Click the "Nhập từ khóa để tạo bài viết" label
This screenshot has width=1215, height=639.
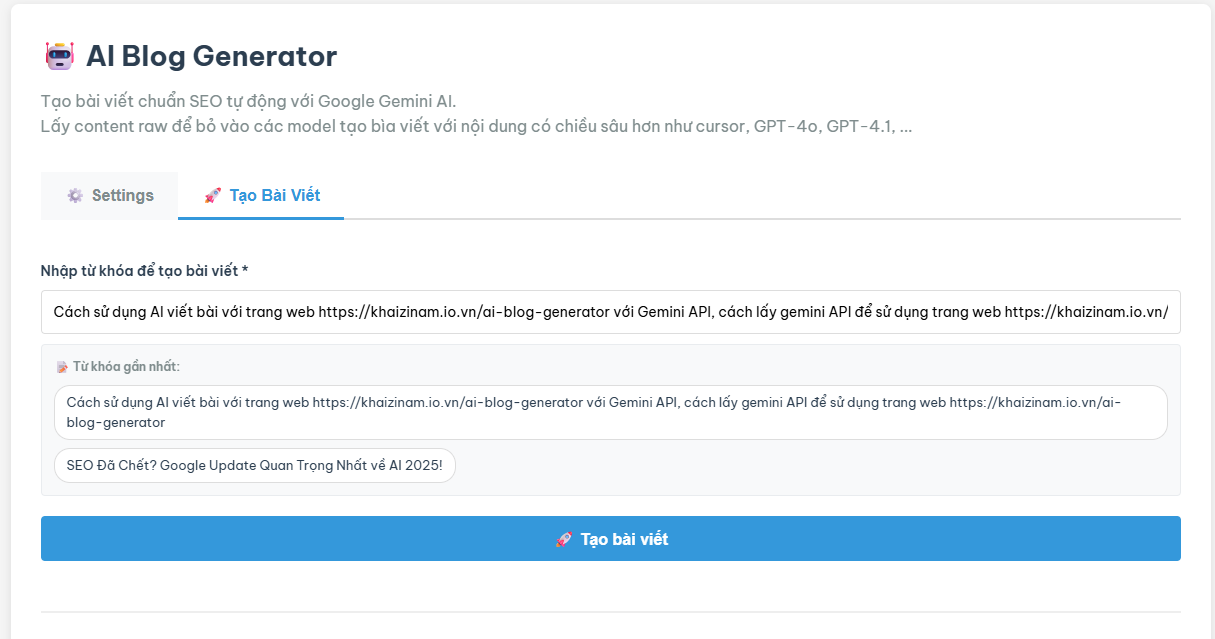[138, 271]
